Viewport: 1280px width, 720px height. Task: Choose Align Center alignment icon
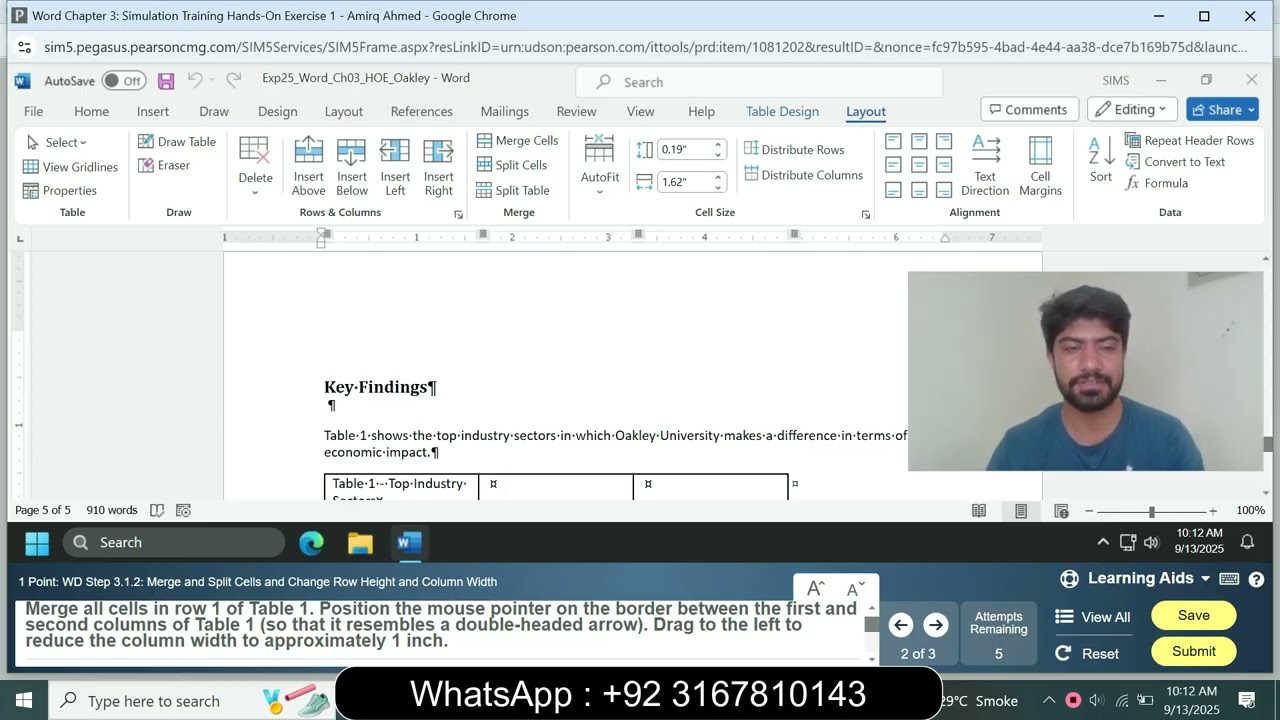coord(919,165)
